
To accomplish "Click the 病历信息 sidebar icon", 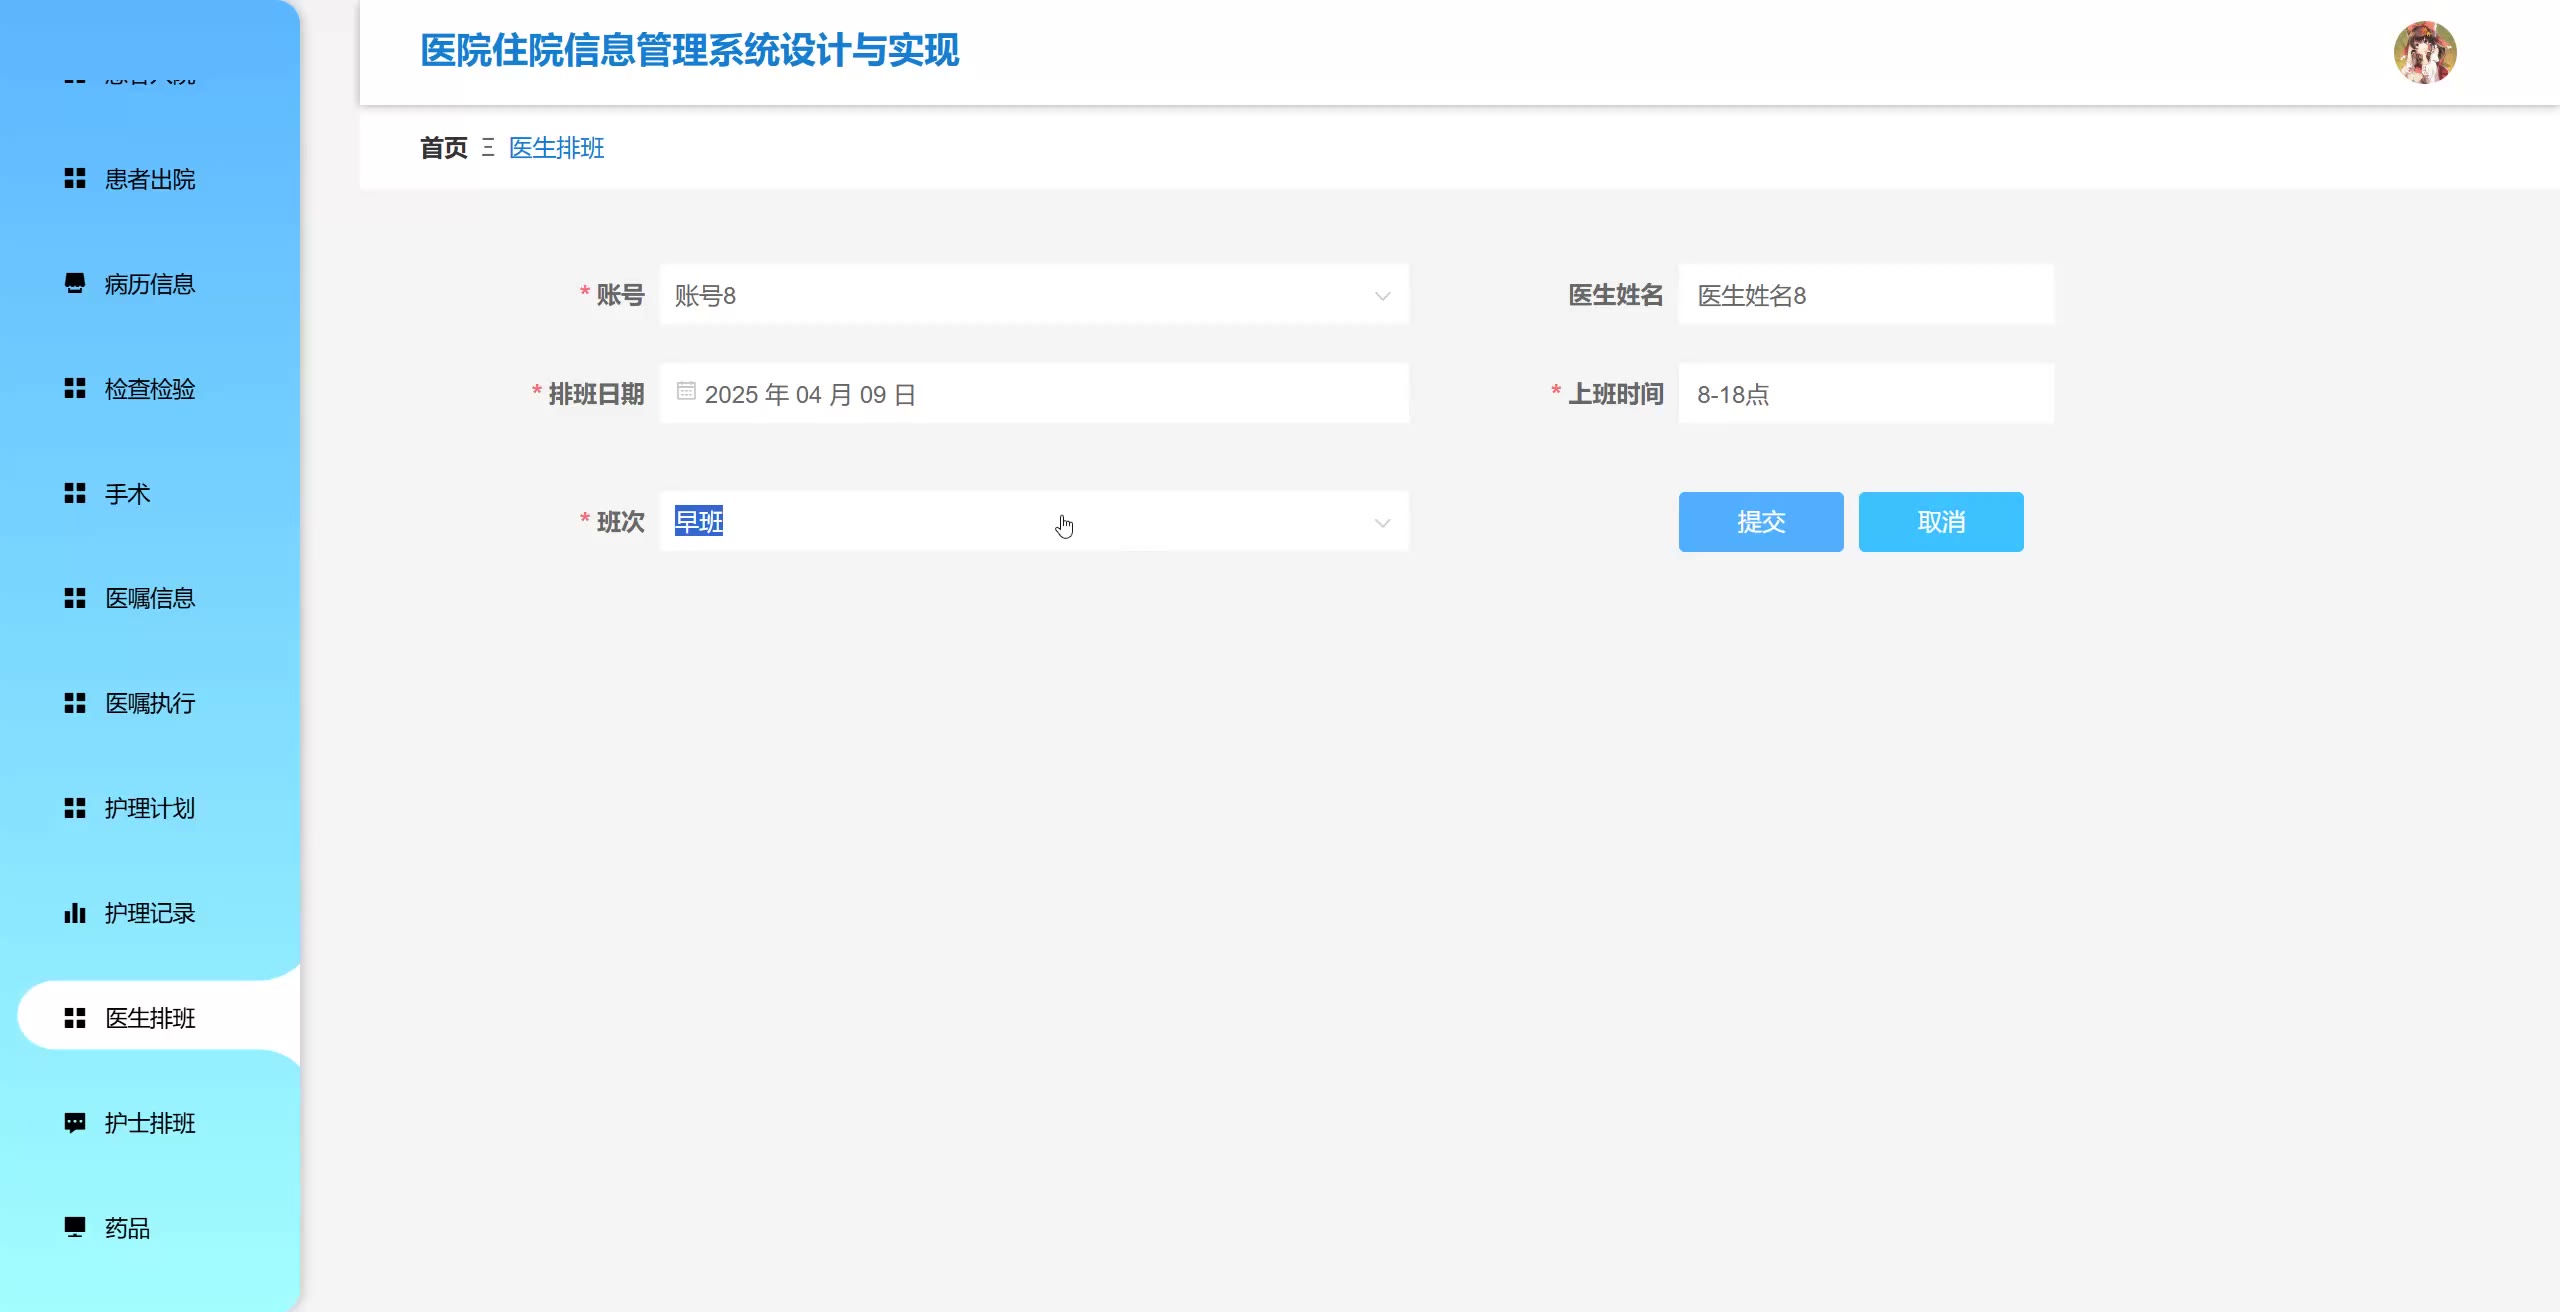I will click(x=75, y=284).
